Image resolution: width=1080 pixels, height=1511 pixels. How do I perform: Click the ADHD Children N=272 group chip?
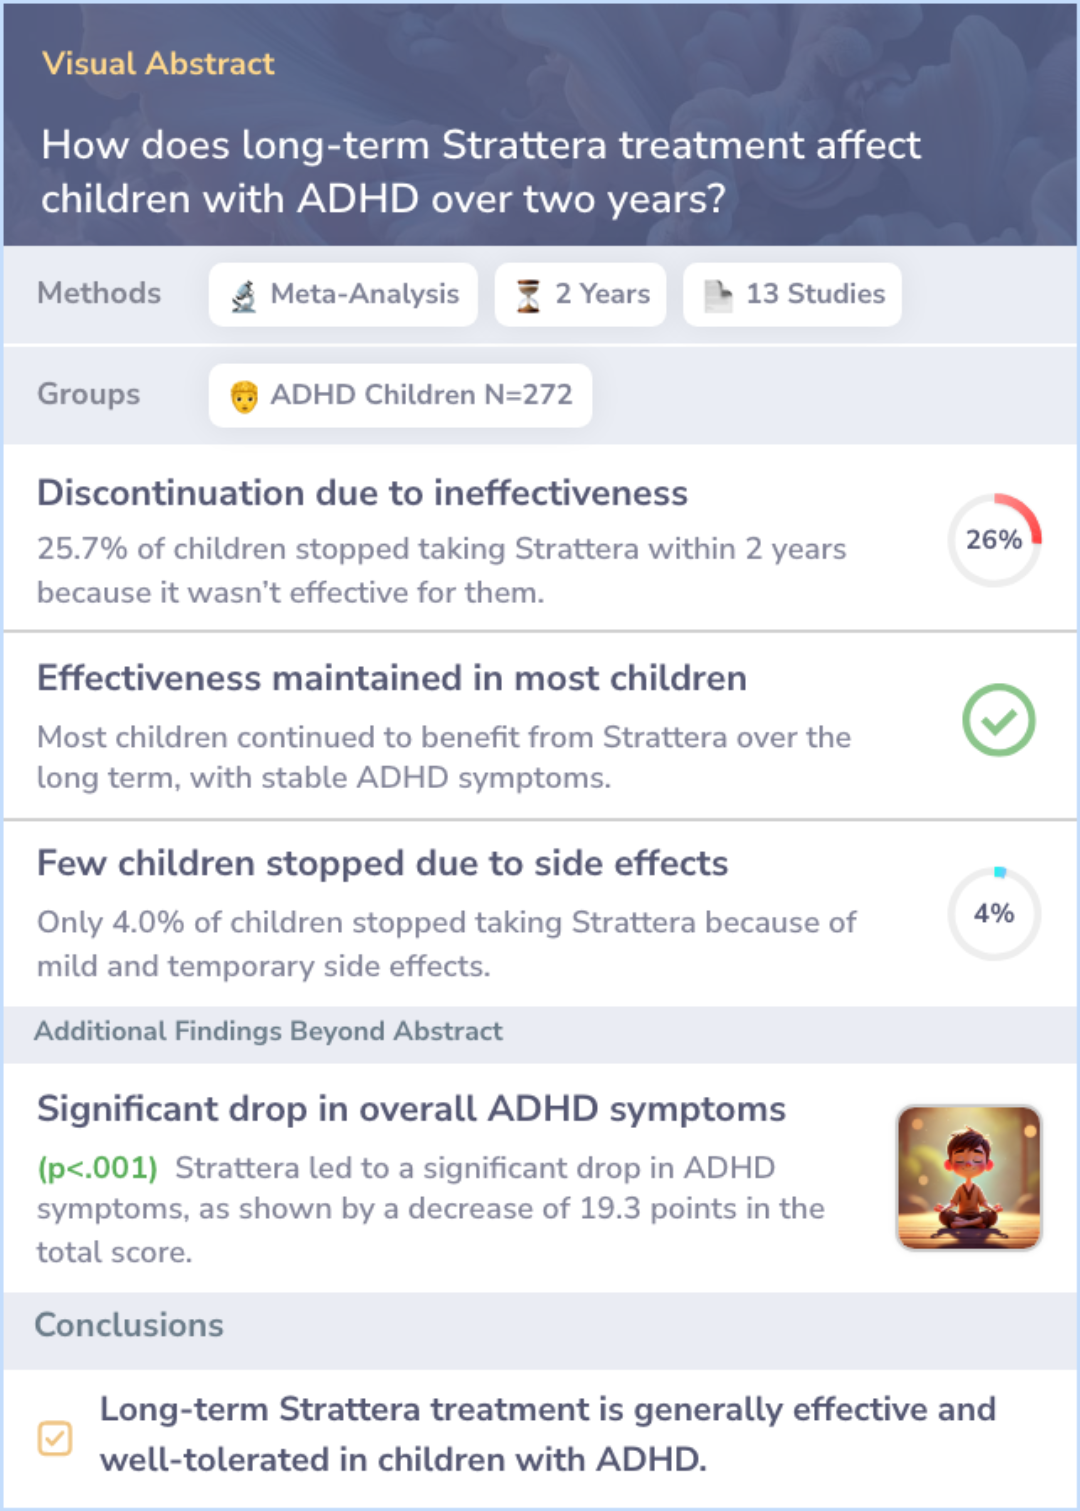[x=400, y=396]
